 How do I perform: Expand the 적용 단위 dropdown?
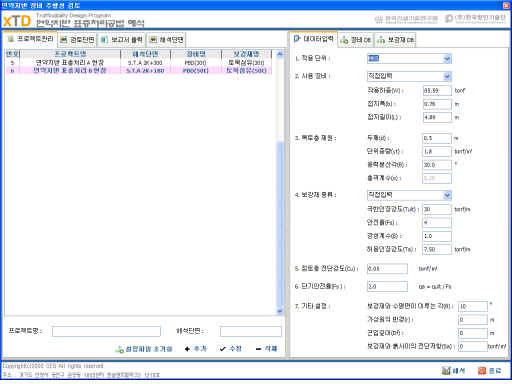point(447,59)
